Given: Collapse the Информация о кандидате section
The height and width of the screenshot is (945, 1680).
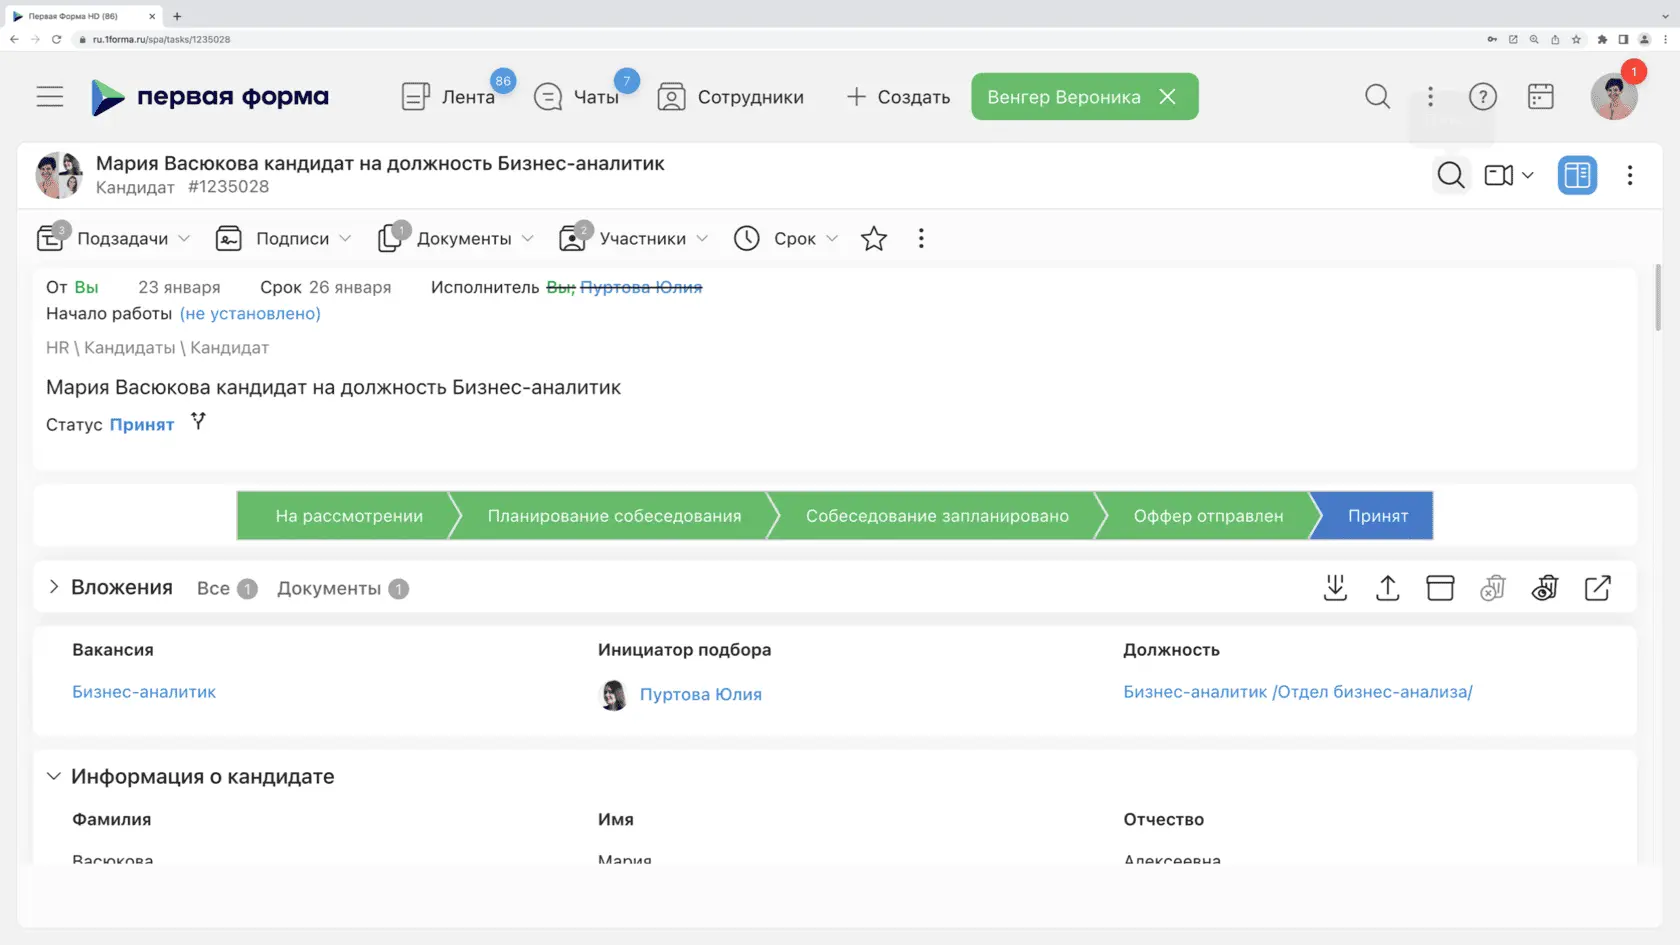Looking at the screenshot, I should coord(54,777).
